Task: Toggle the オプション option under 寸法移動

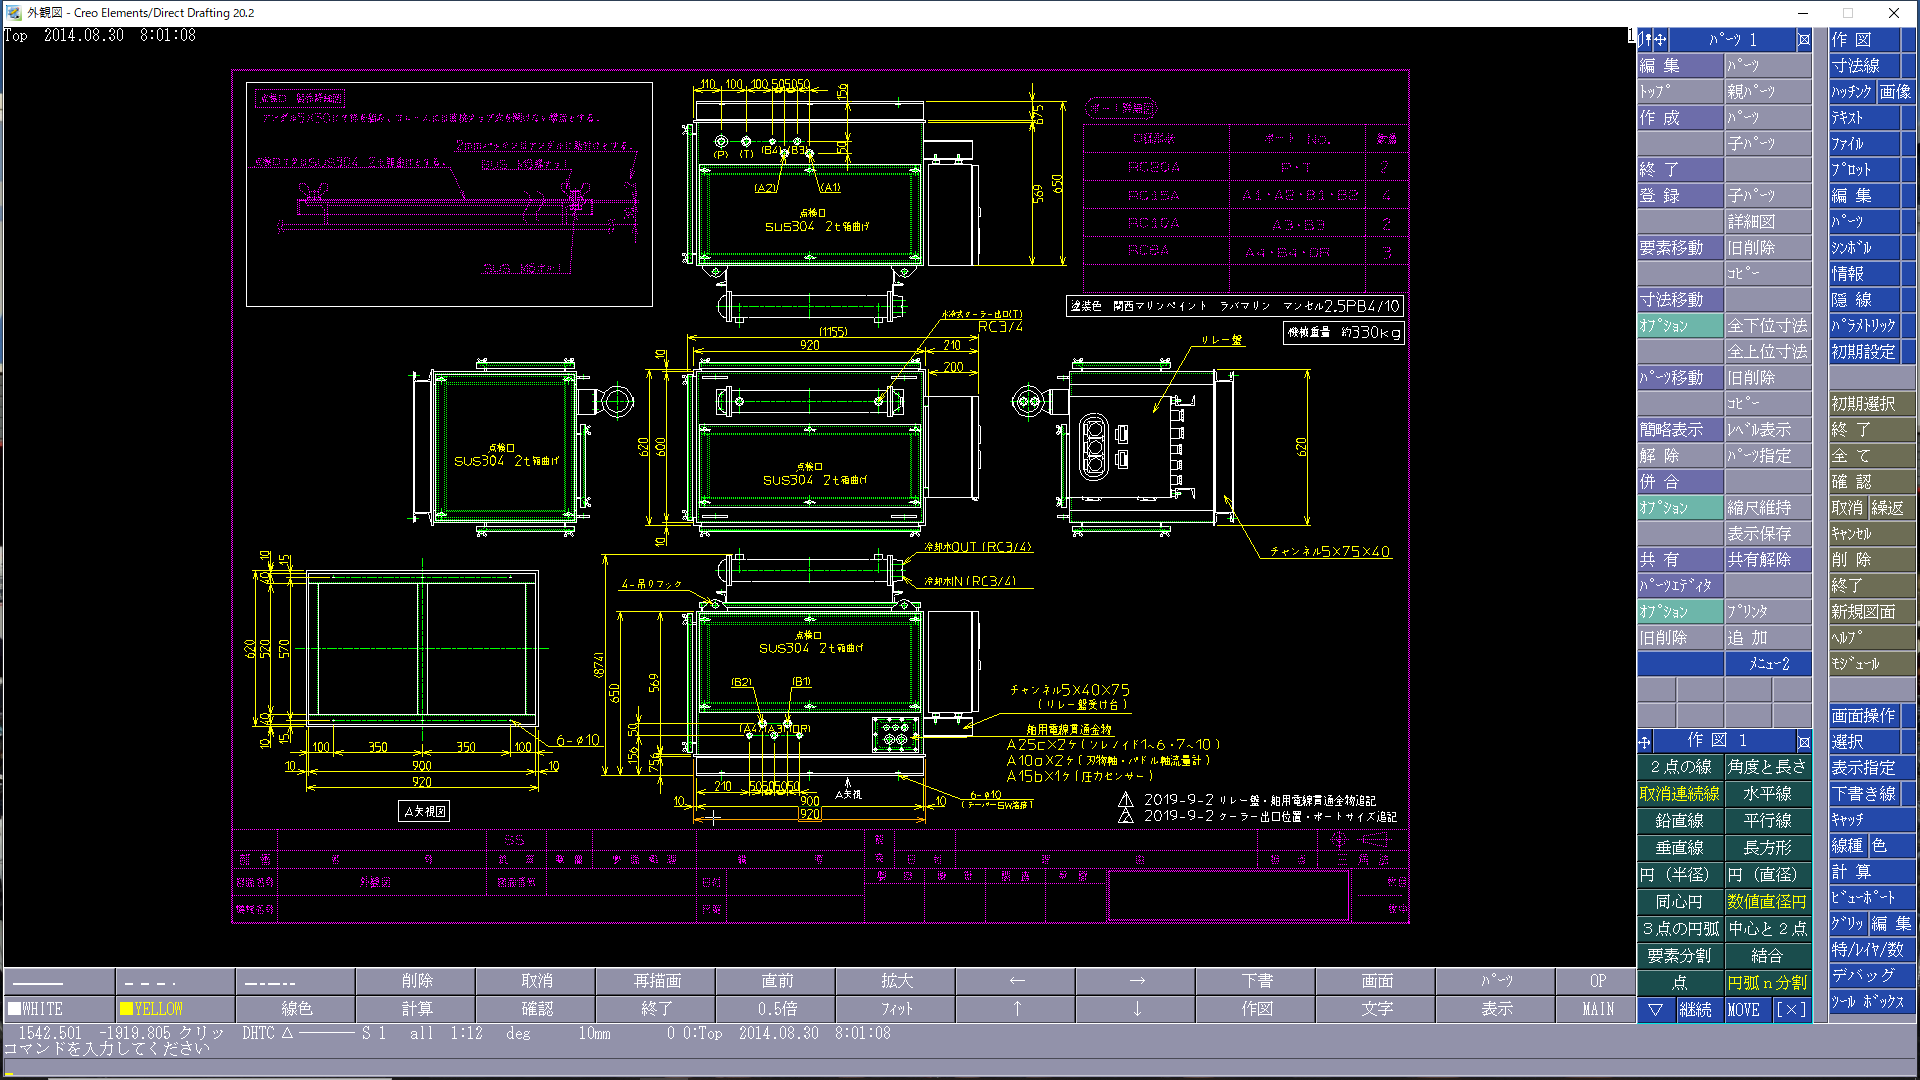Action: 1679,326
